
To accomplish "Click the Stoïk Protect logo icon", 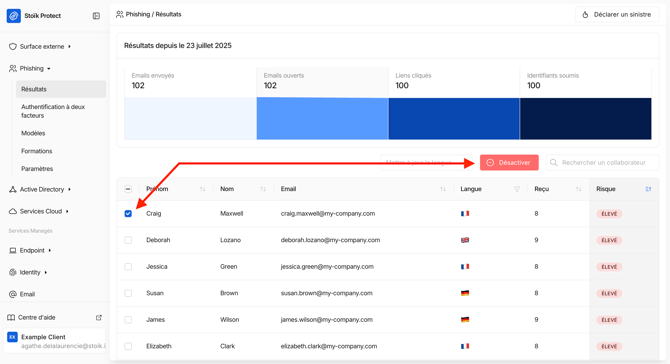I will click(14, 16).
